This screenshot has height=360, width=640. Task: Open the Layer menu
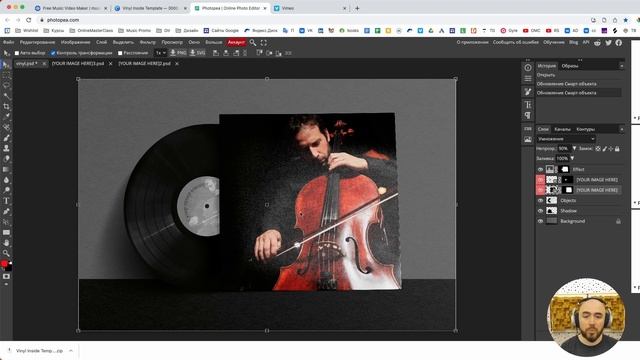101,42
